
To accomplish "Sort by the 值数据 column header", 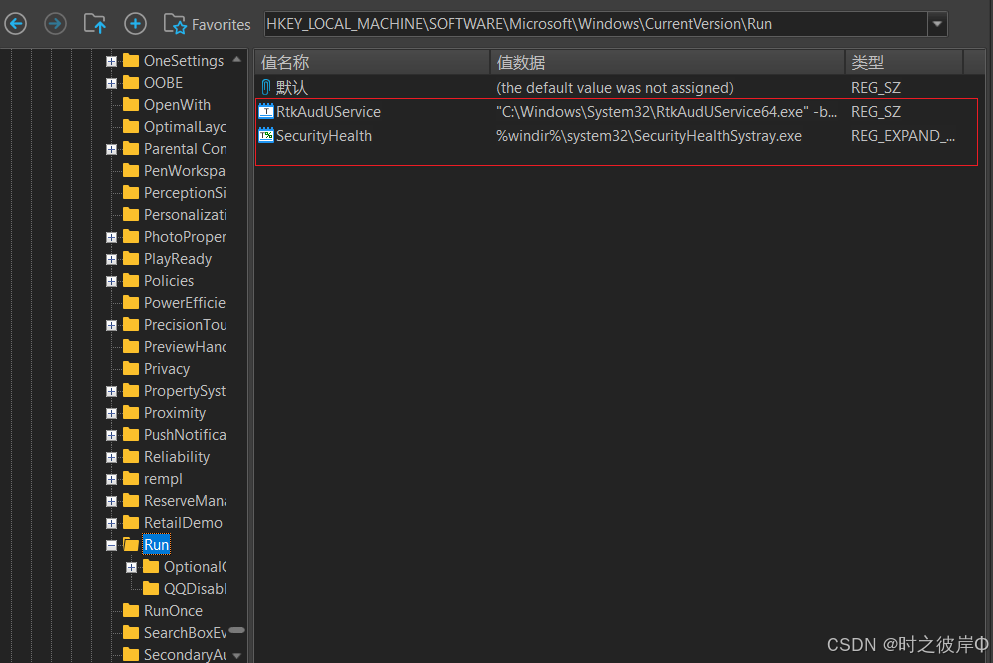I will [667, 62].
